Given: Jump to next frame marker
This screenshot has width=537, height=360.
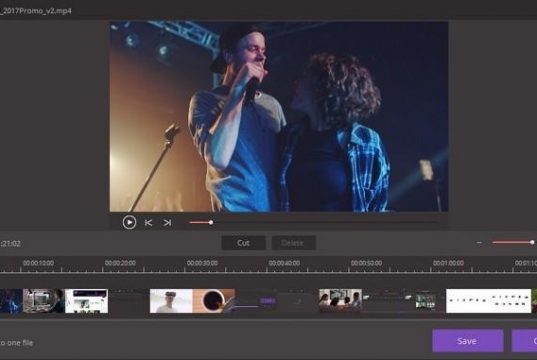Looking at the screenshot, I should (167, 223).
